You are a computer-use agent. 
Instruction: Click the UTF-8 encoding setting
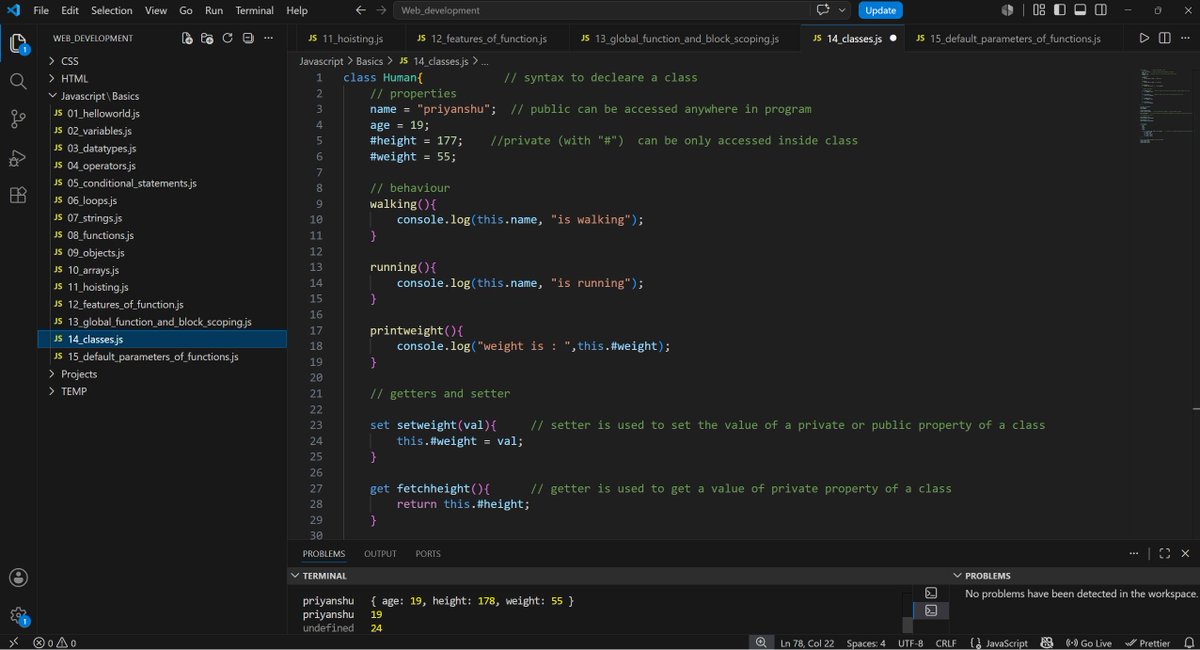(911, 643)
